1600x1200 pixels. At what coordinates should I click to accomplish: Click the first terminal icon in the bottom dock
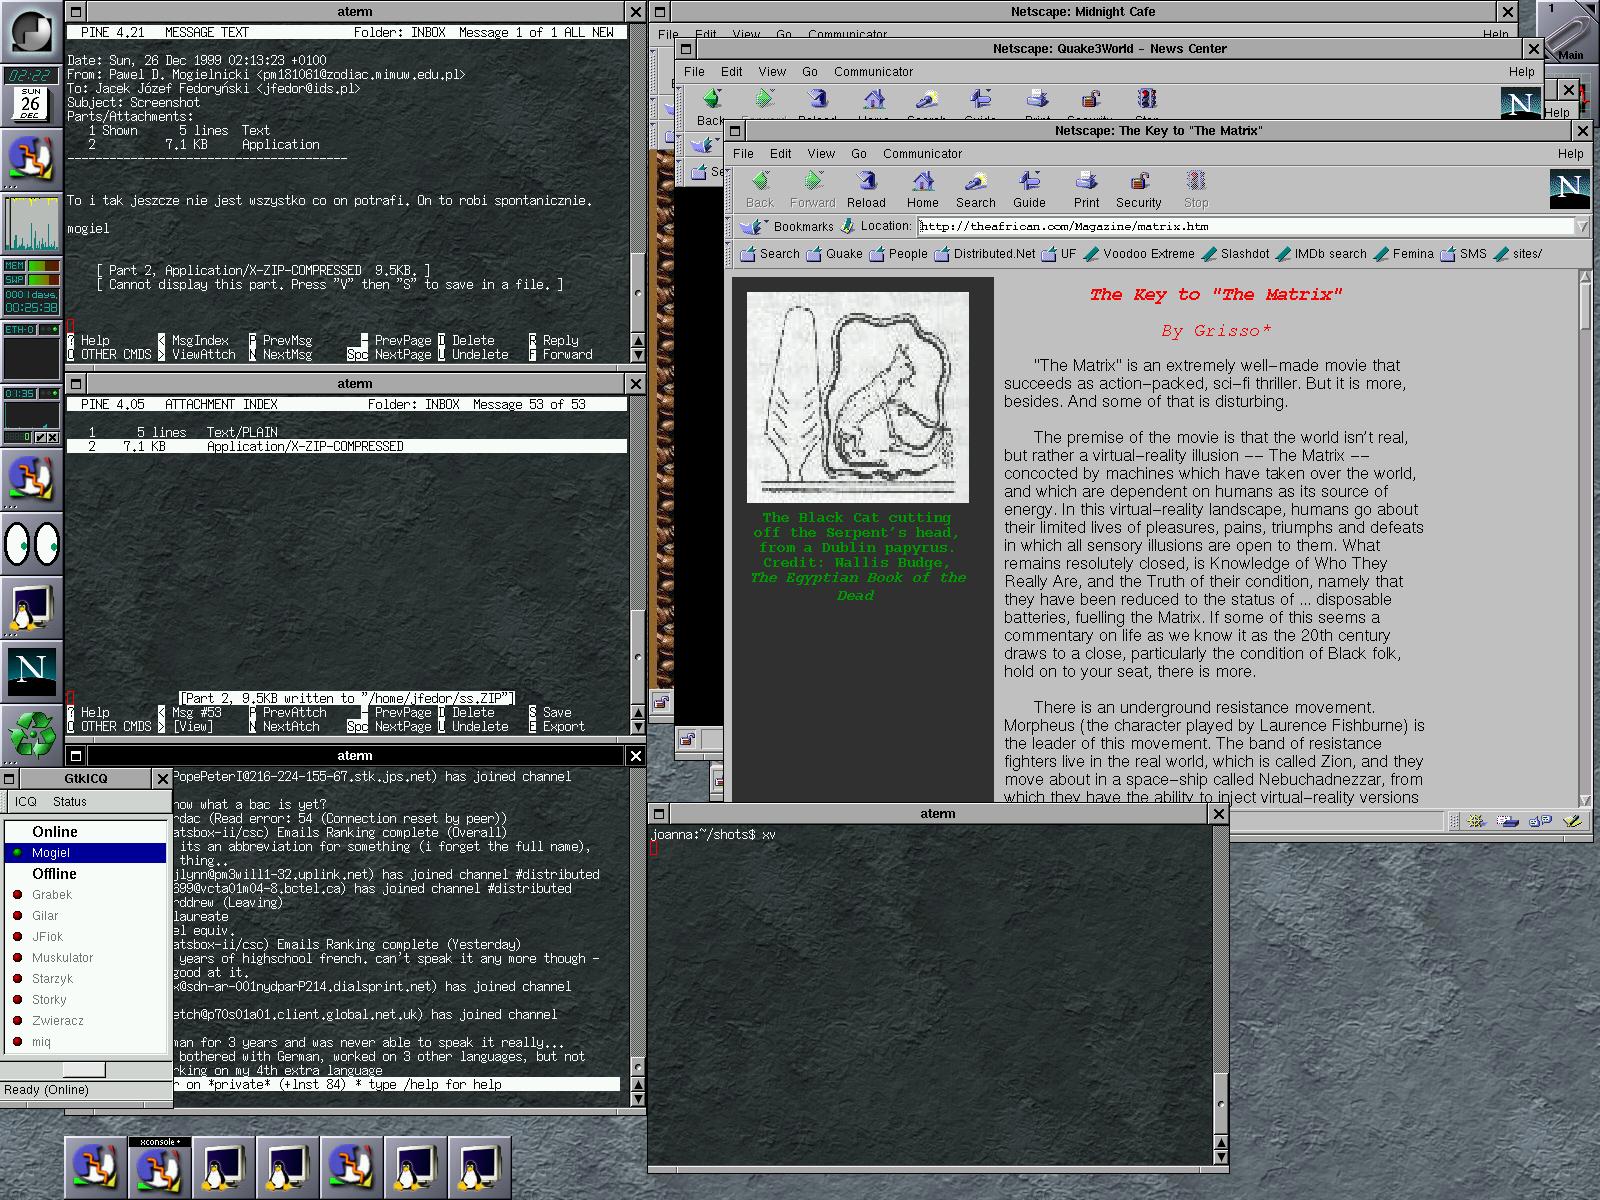[223, 1167]
